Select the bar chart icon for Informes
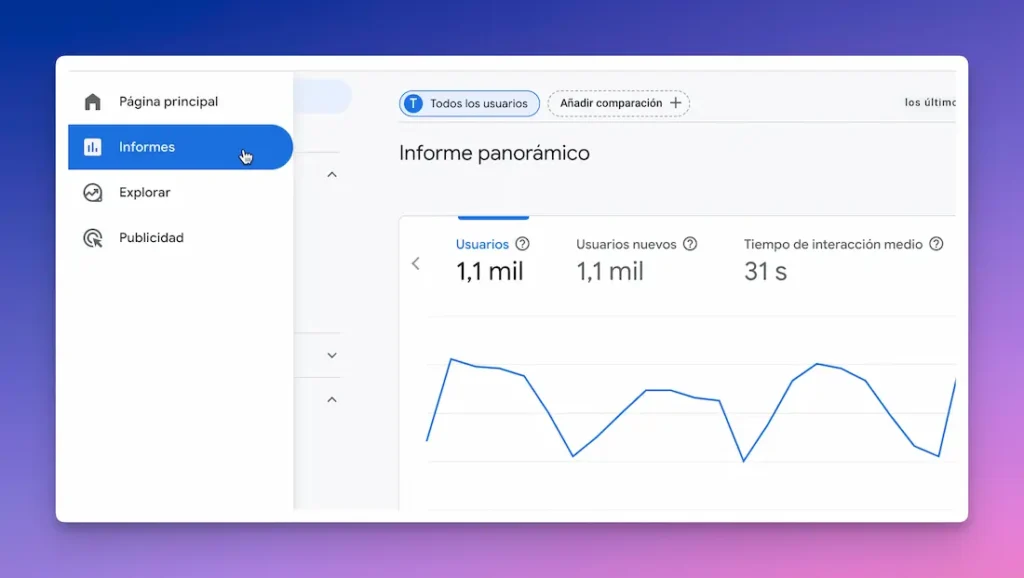 (92, 146)
